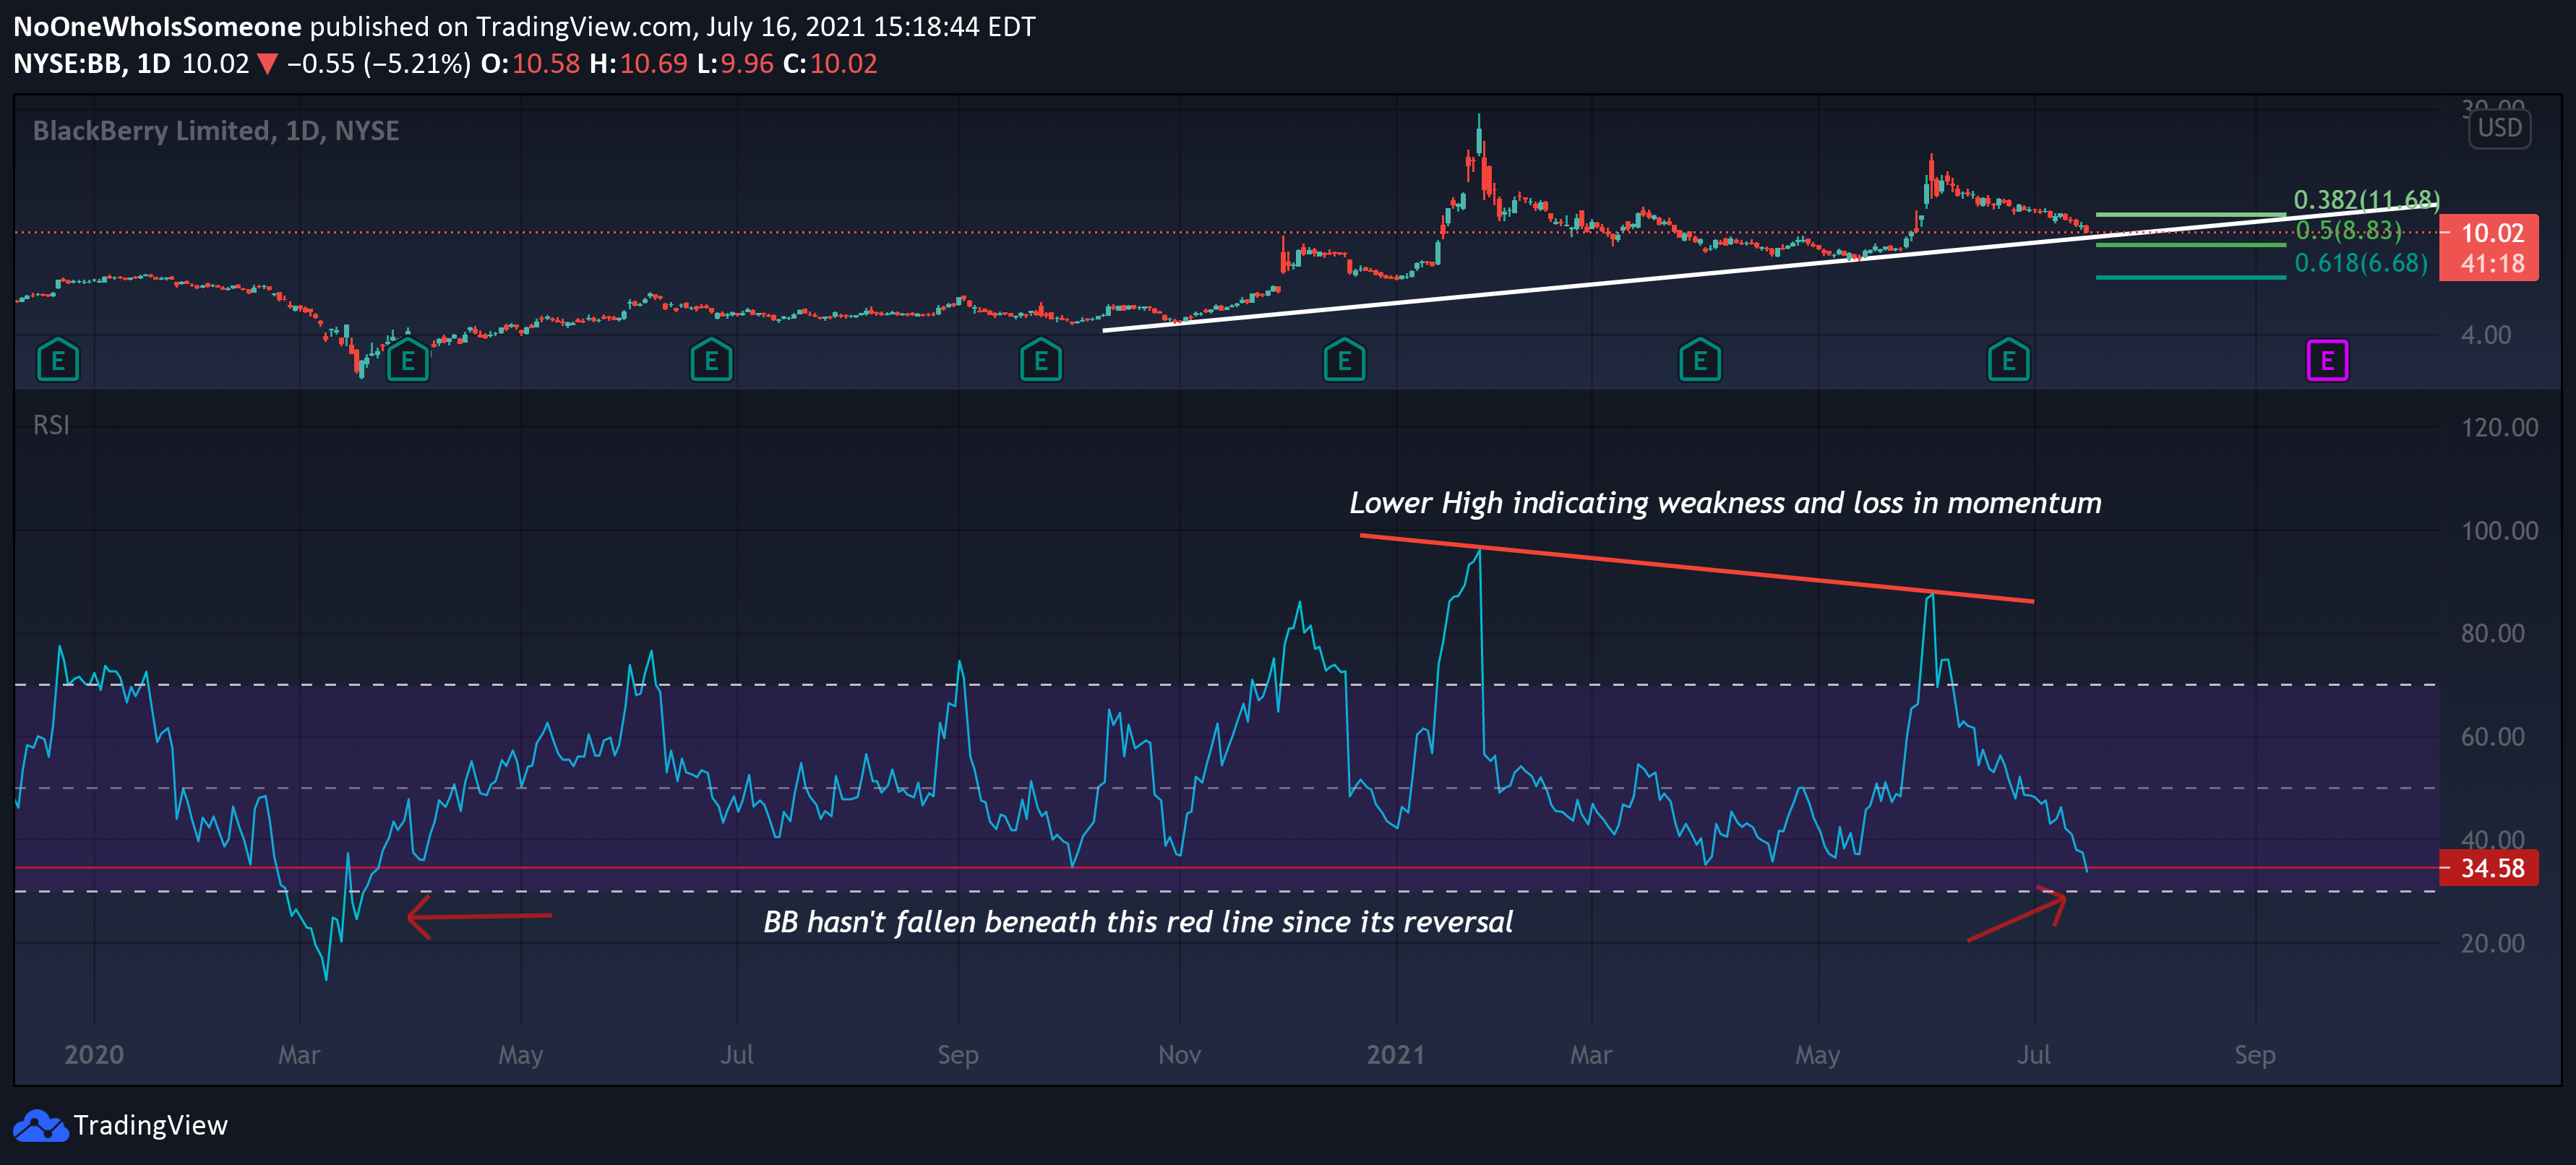Click the Nov time axis label
The image size is (2576, 1165).
1179,1055
